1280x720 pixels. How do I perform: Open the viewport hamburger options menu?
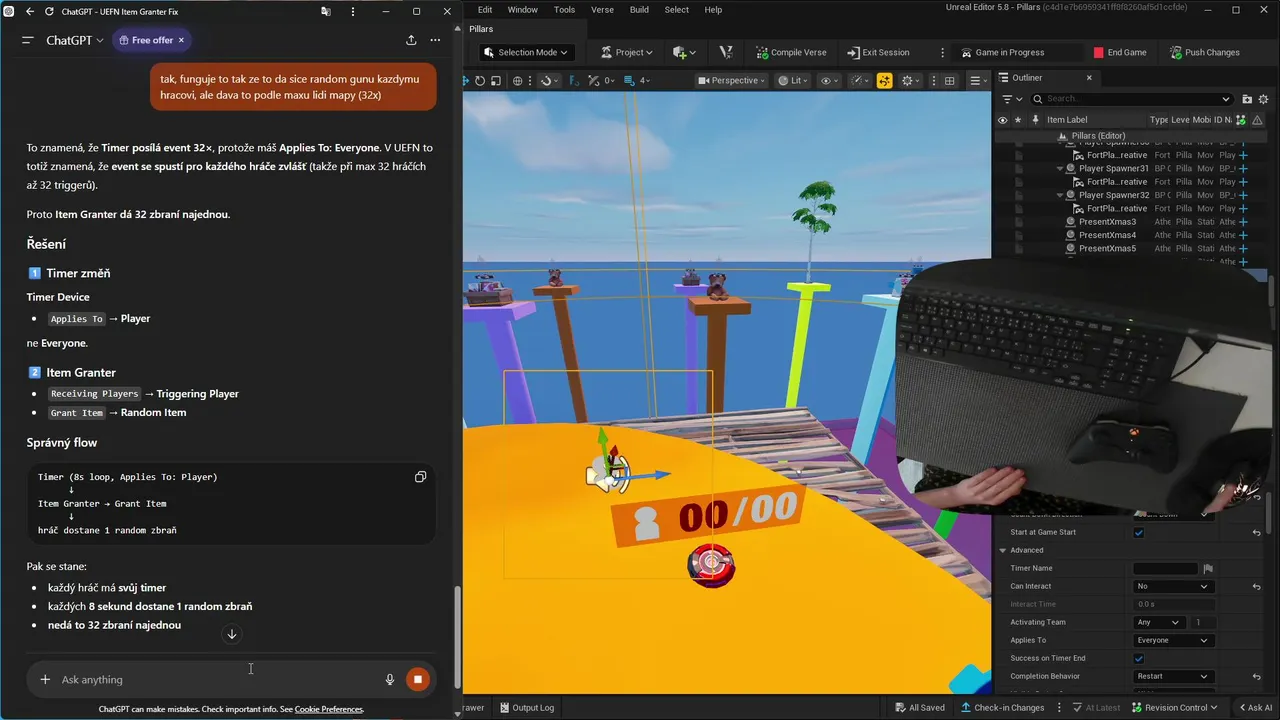pos(978,80)
